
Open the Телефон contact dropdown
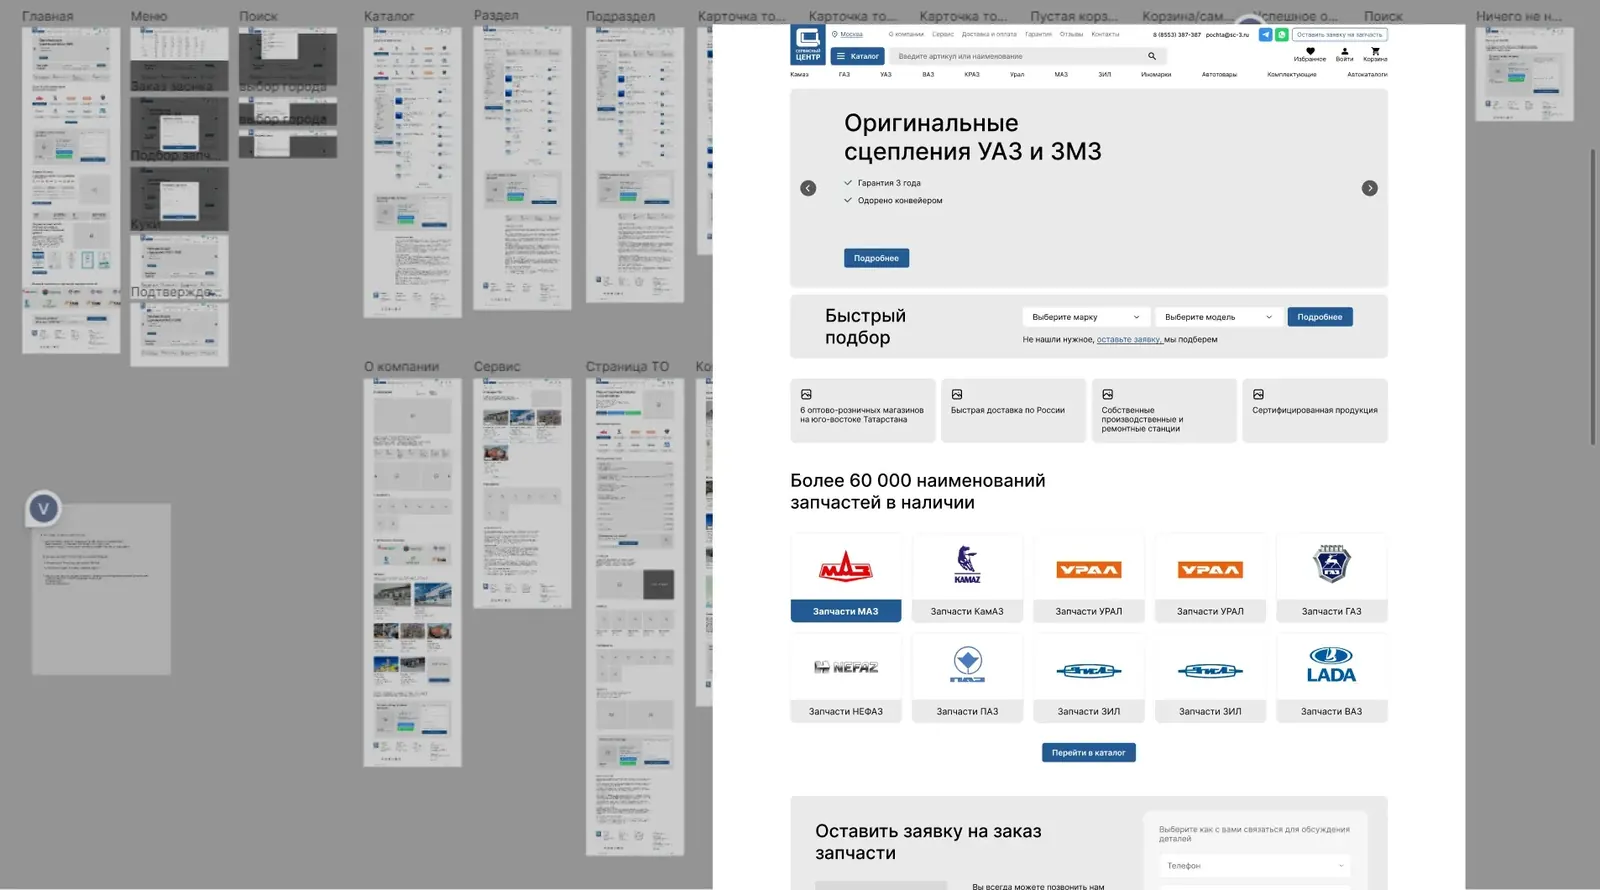(1255, 866)
